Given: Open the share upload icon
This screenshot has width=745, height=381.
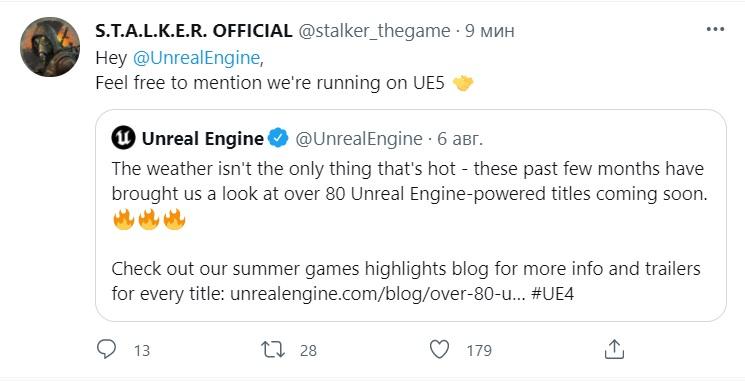Looking at the screenshot, I should click(x=614, y=349).
